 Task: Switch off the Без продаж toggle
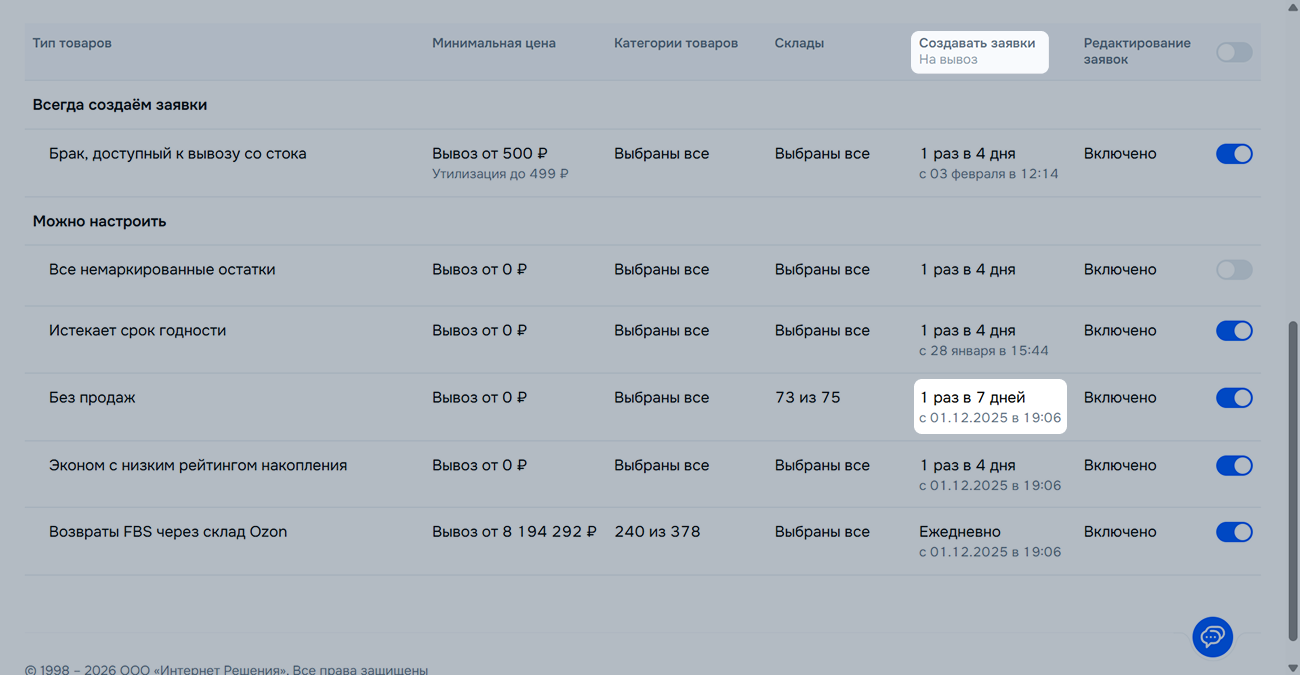pyautogui.click(x=1234, y=398)
